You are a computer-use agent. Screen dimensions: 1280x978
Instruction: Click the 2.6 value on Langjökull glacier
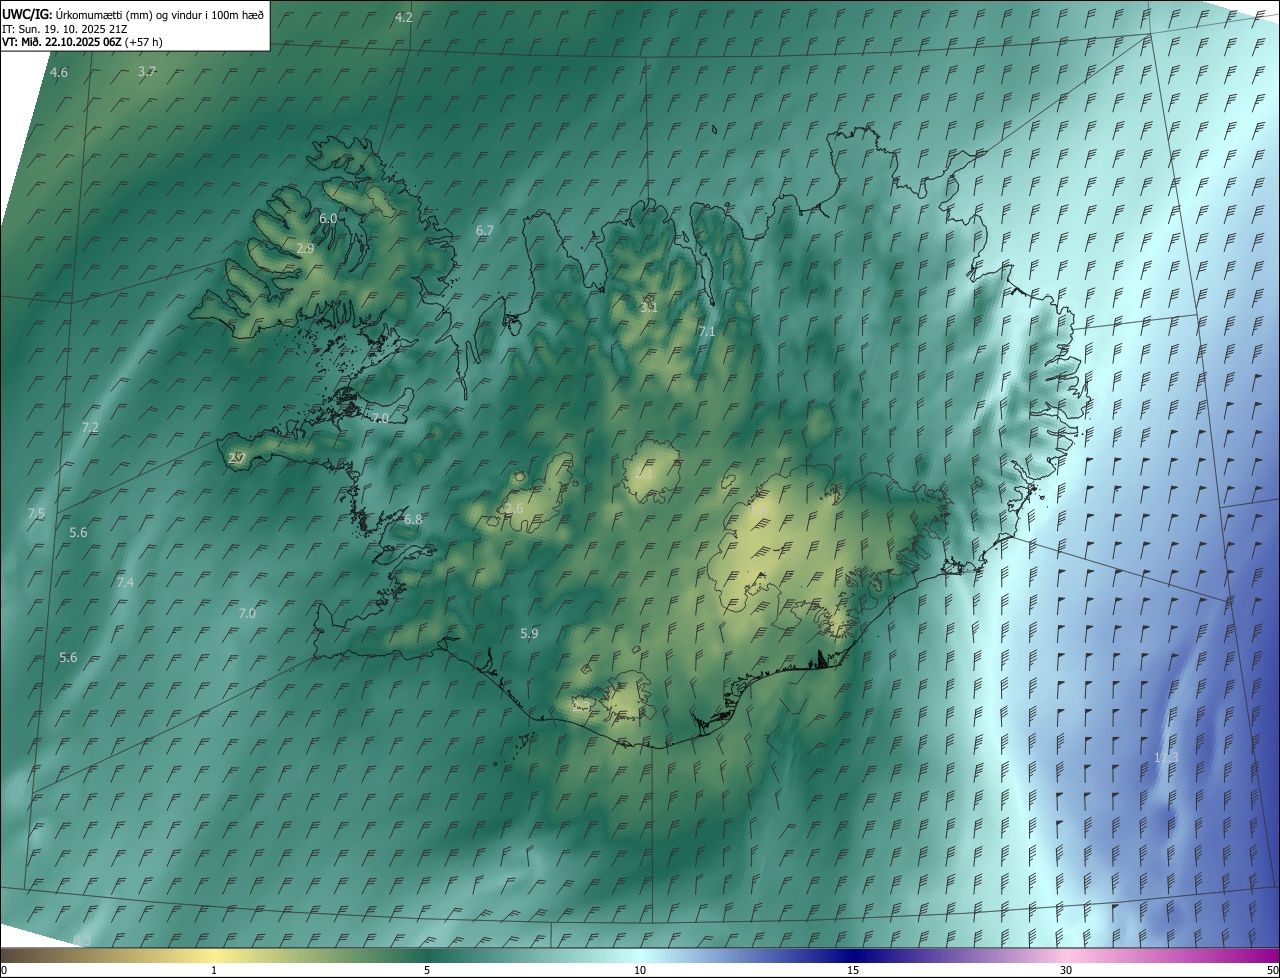[x=514, y=508]
